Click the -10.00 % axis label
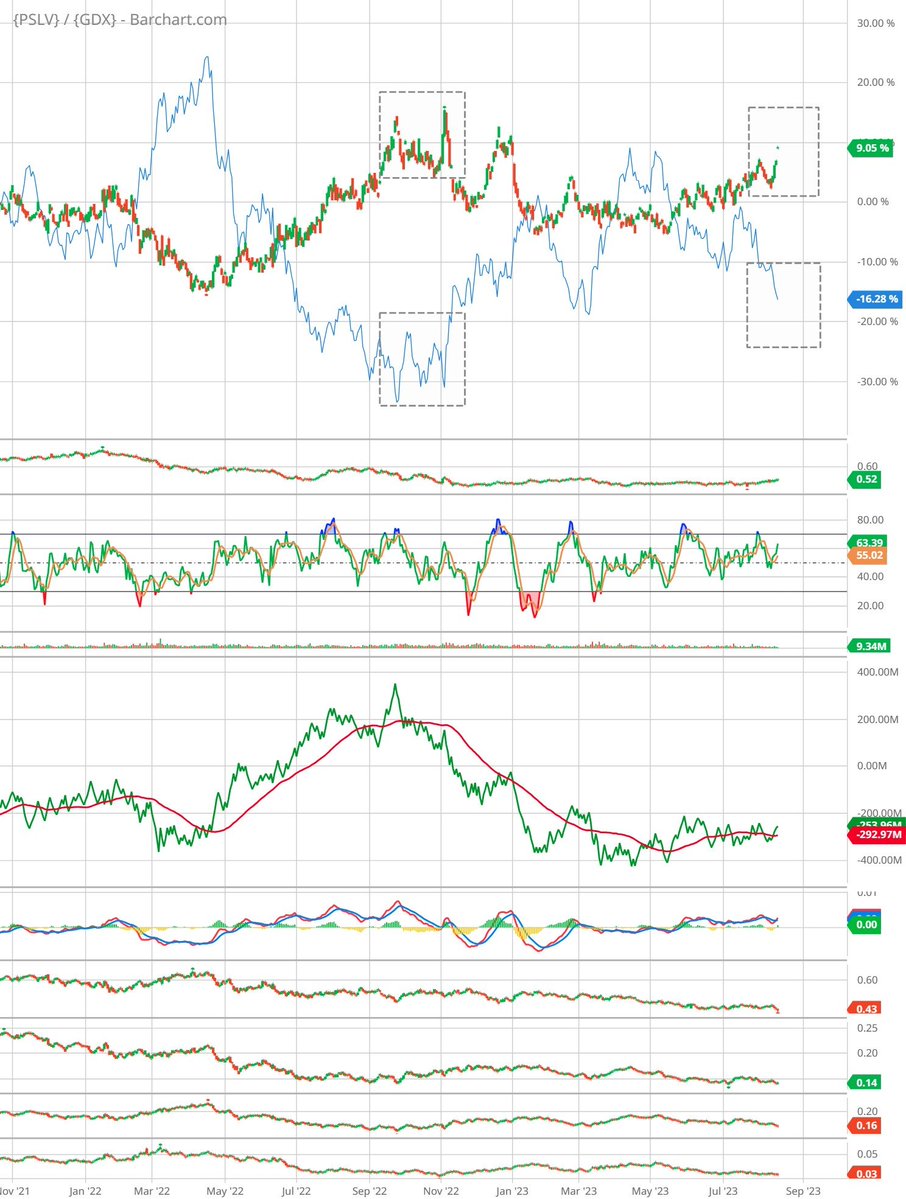The height and width of the screenshot is (1199, 906). [876, 262]
